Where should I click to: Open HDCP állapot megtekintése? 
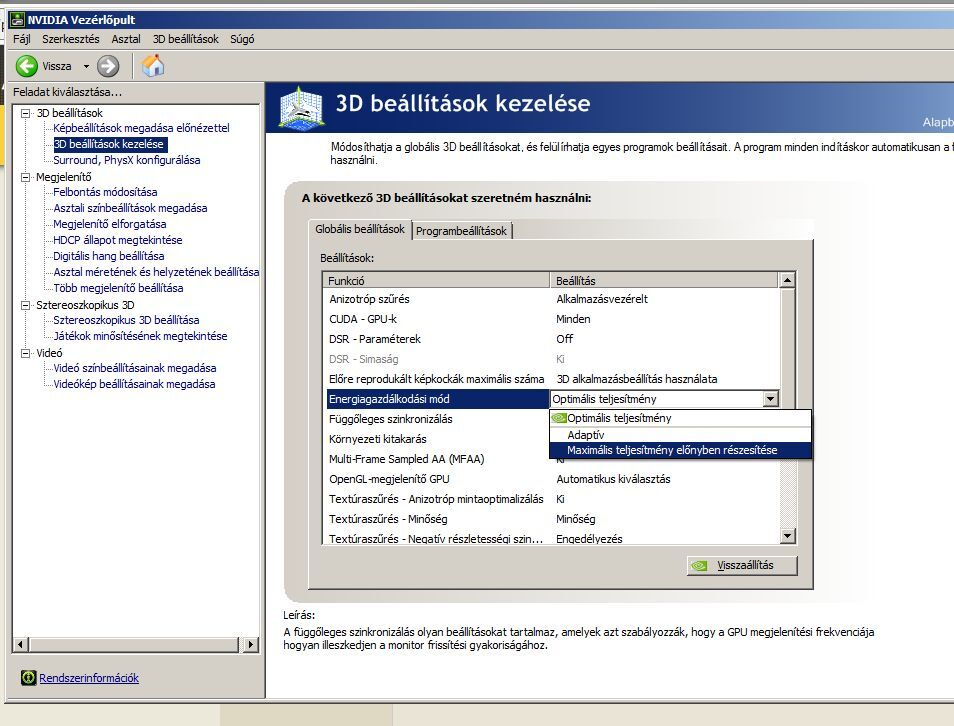click(x=117, y=240)
